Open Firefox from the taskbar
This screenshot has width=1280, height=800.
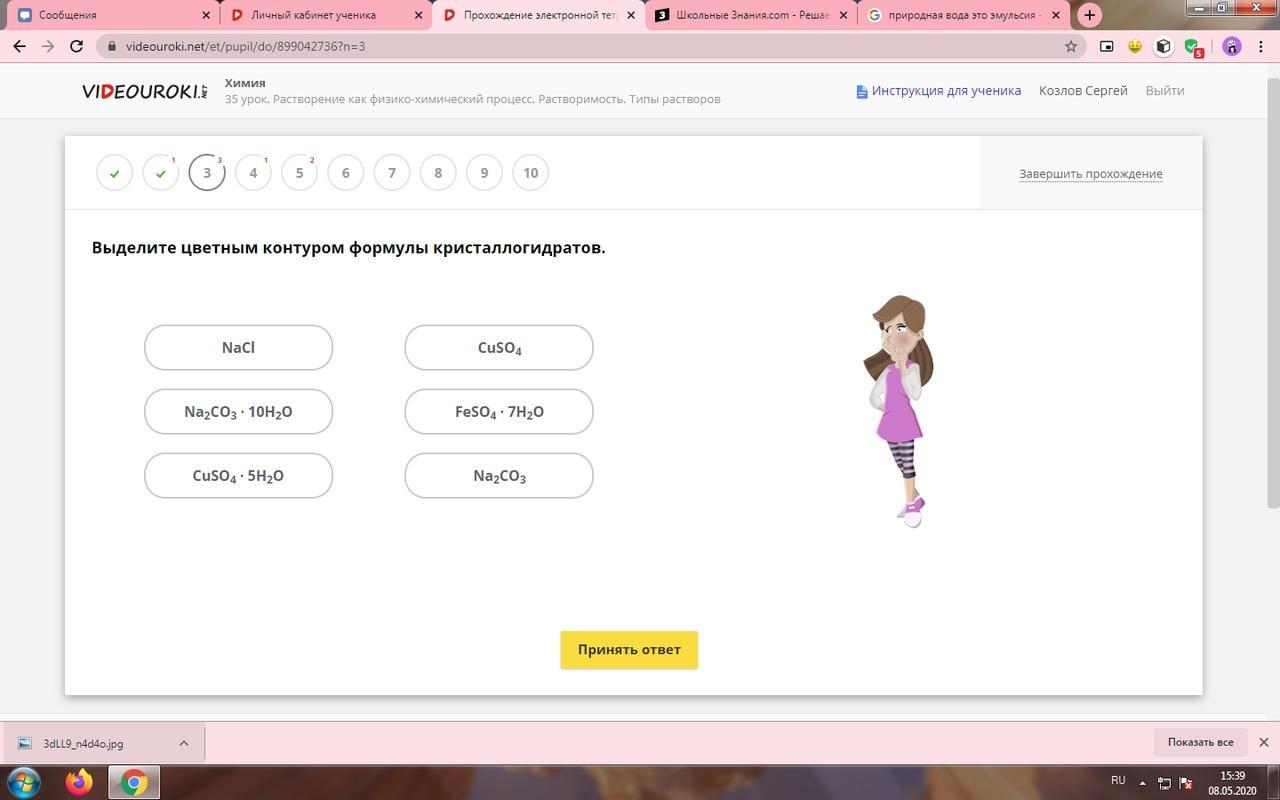(79, 781)
